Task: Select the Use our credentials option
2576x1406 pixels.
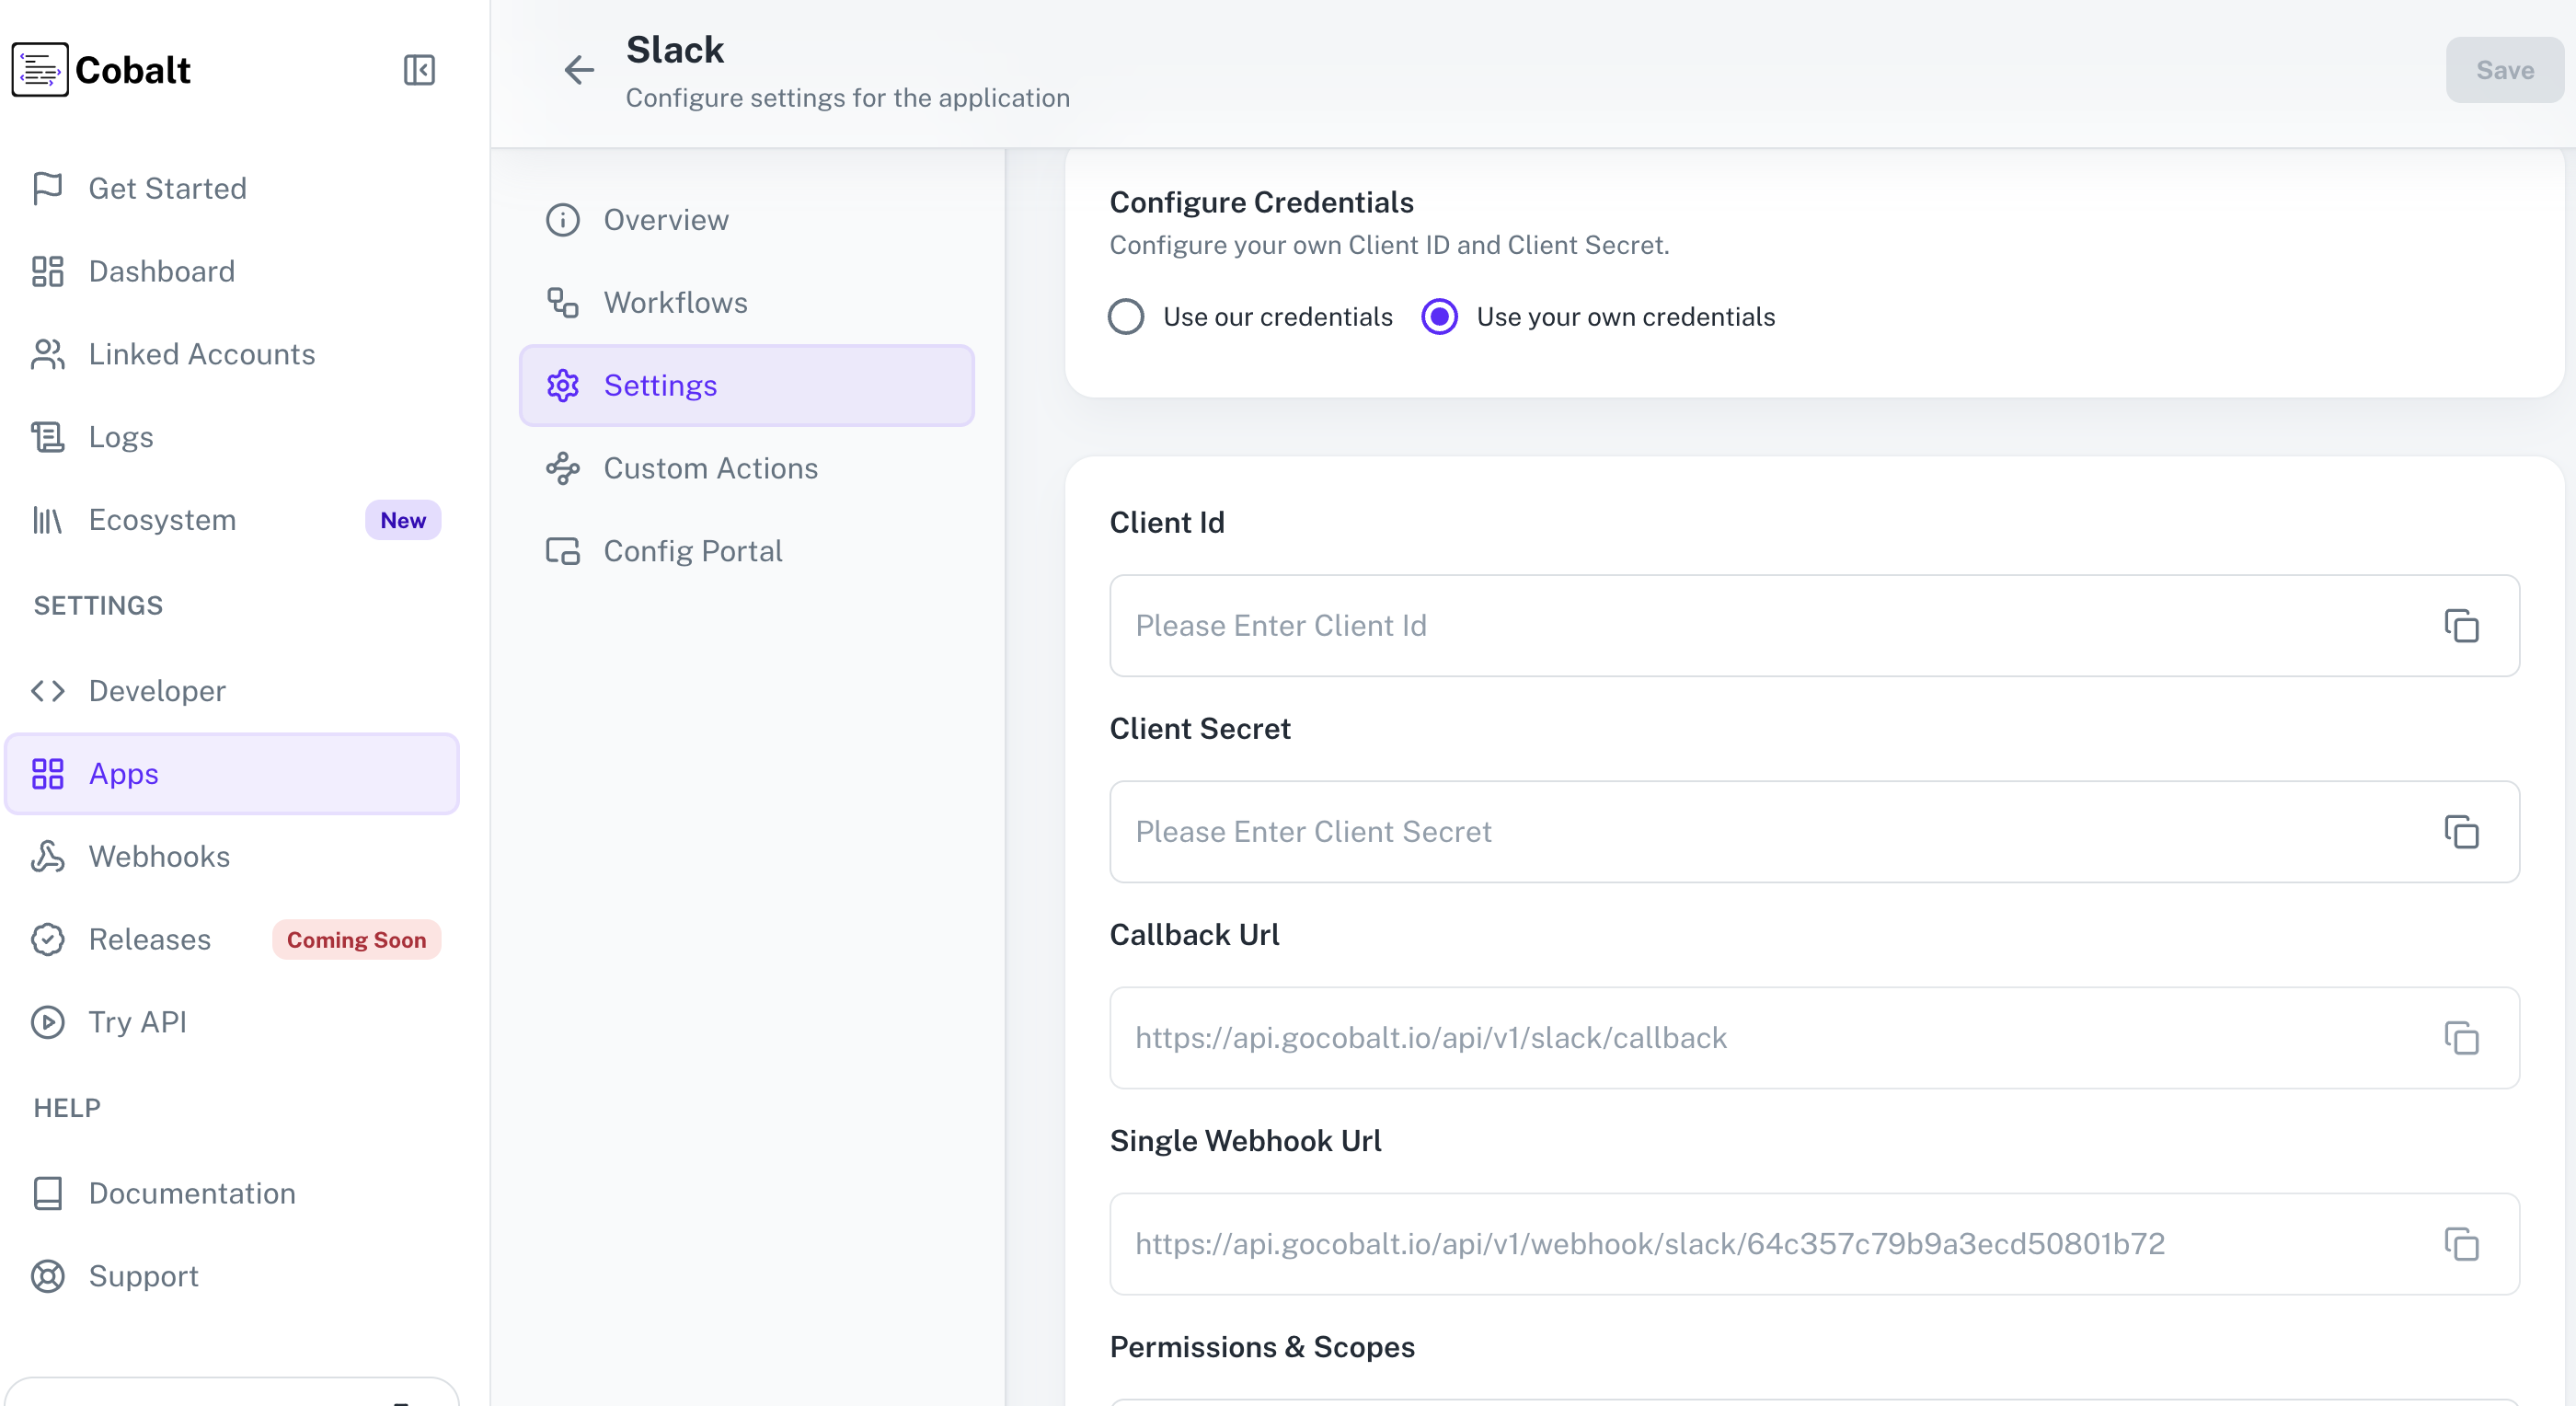Action: click(1126, 316)
